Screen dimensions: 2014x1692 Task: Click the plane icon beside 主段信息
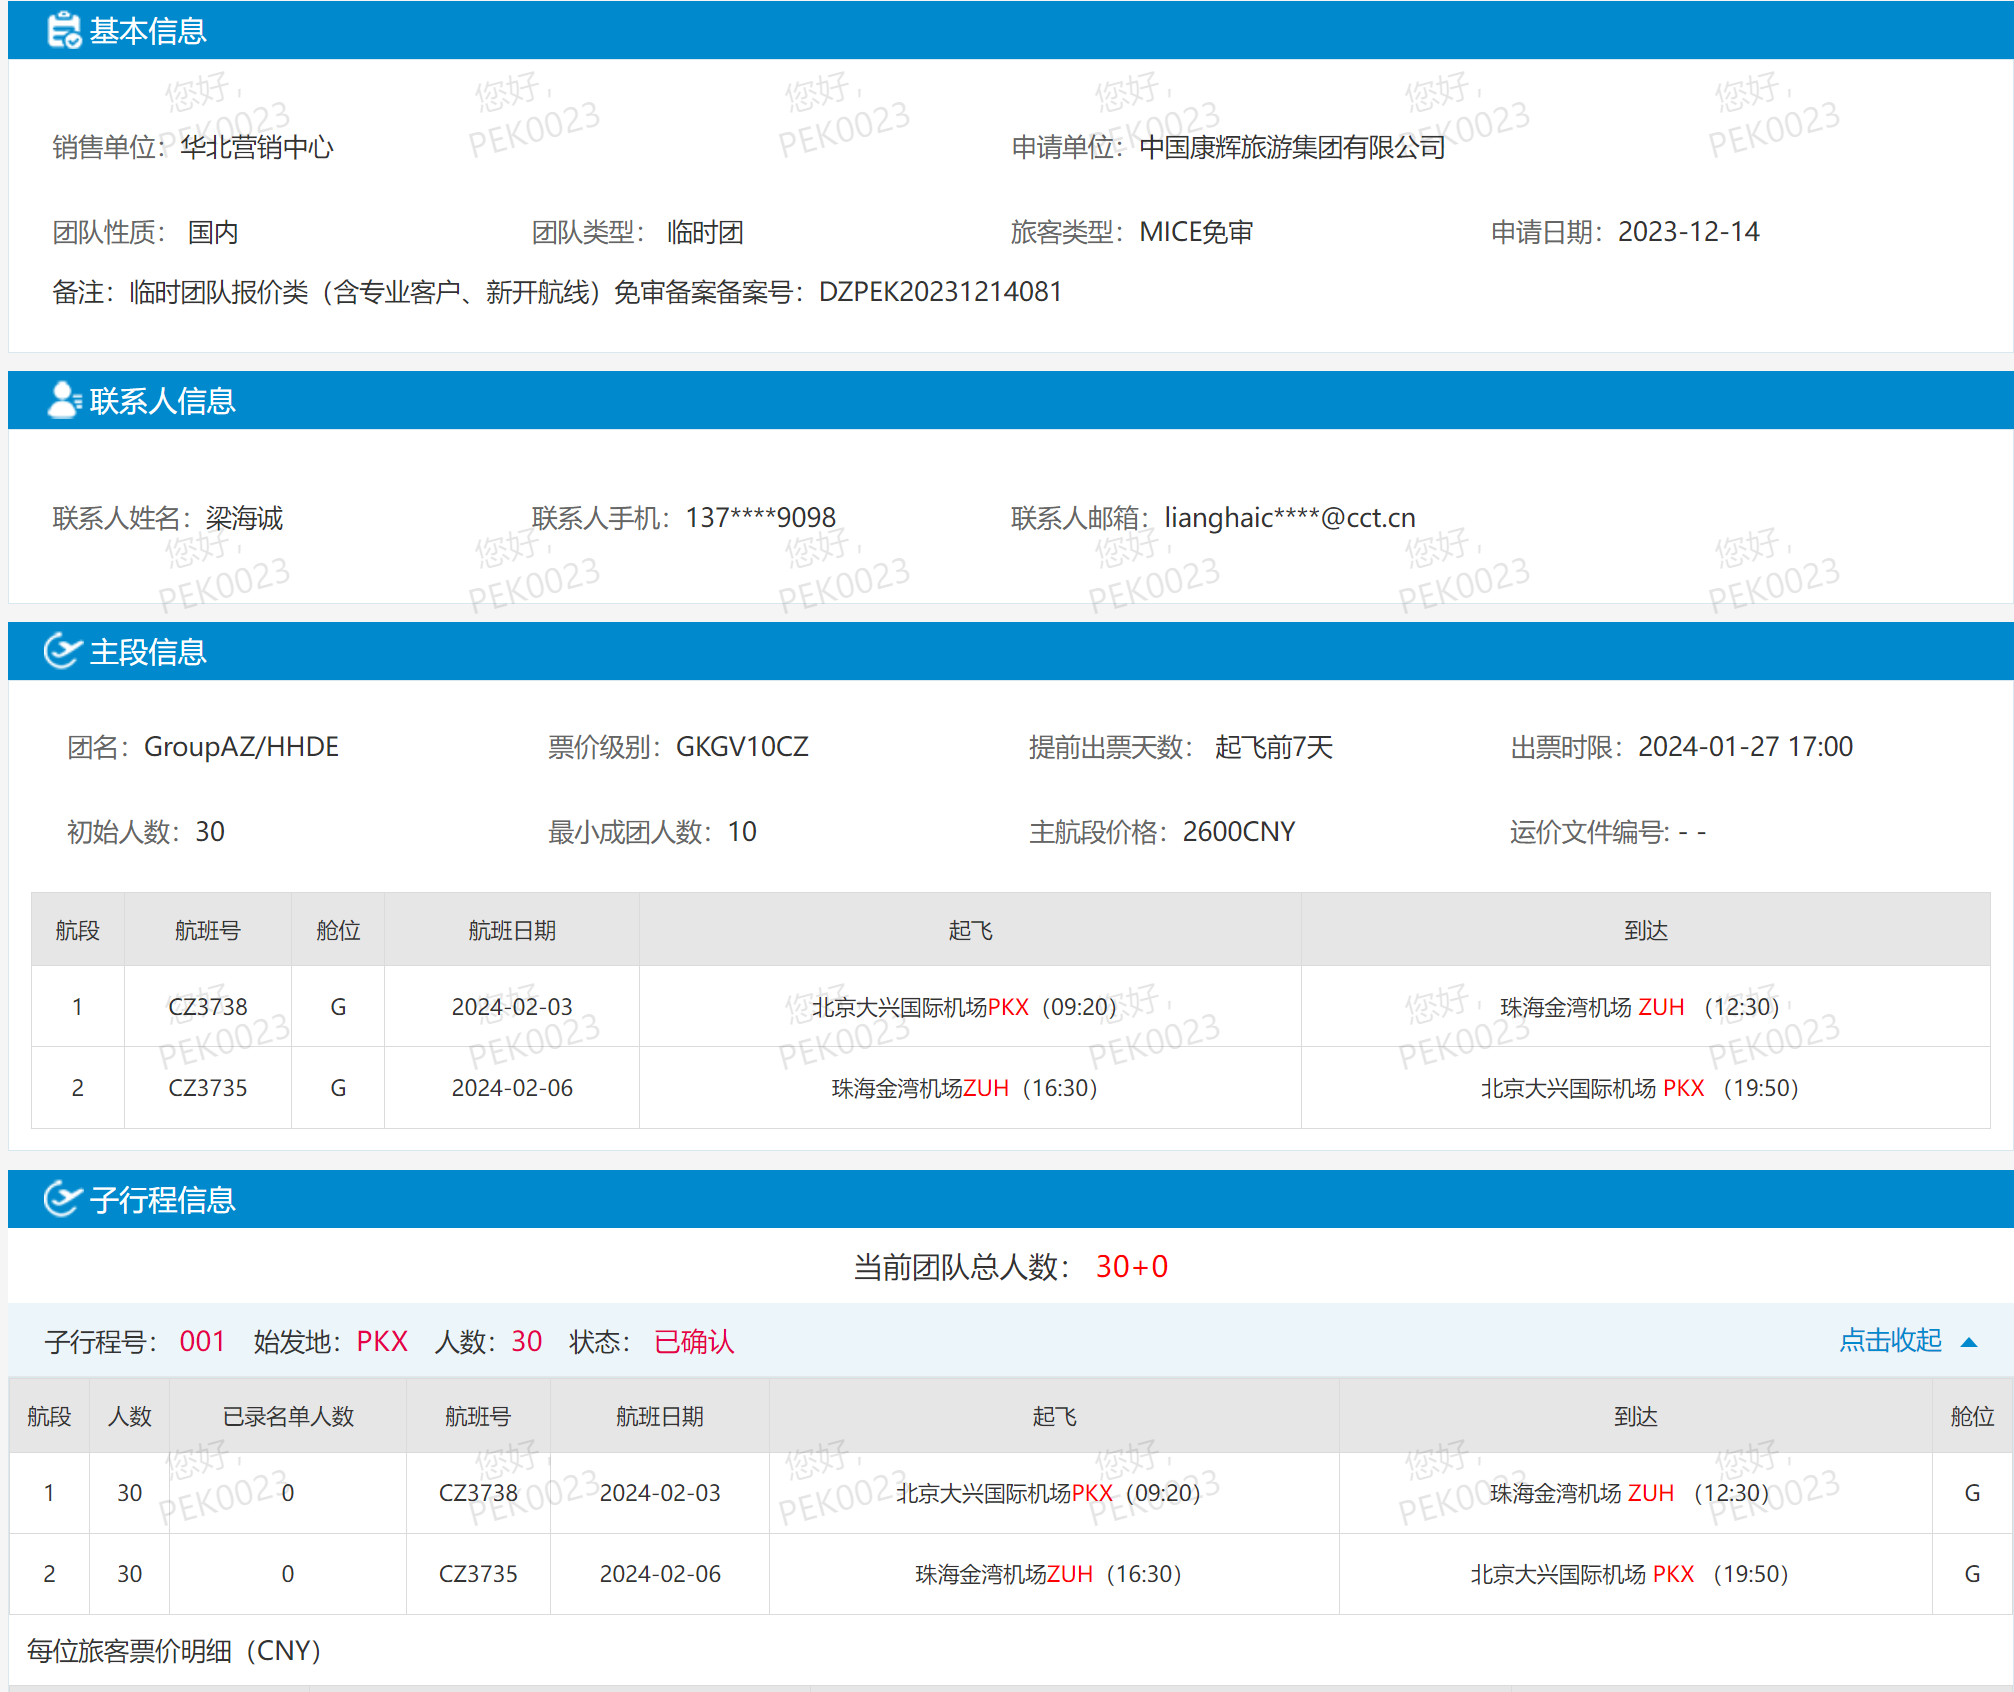(62, 651)
